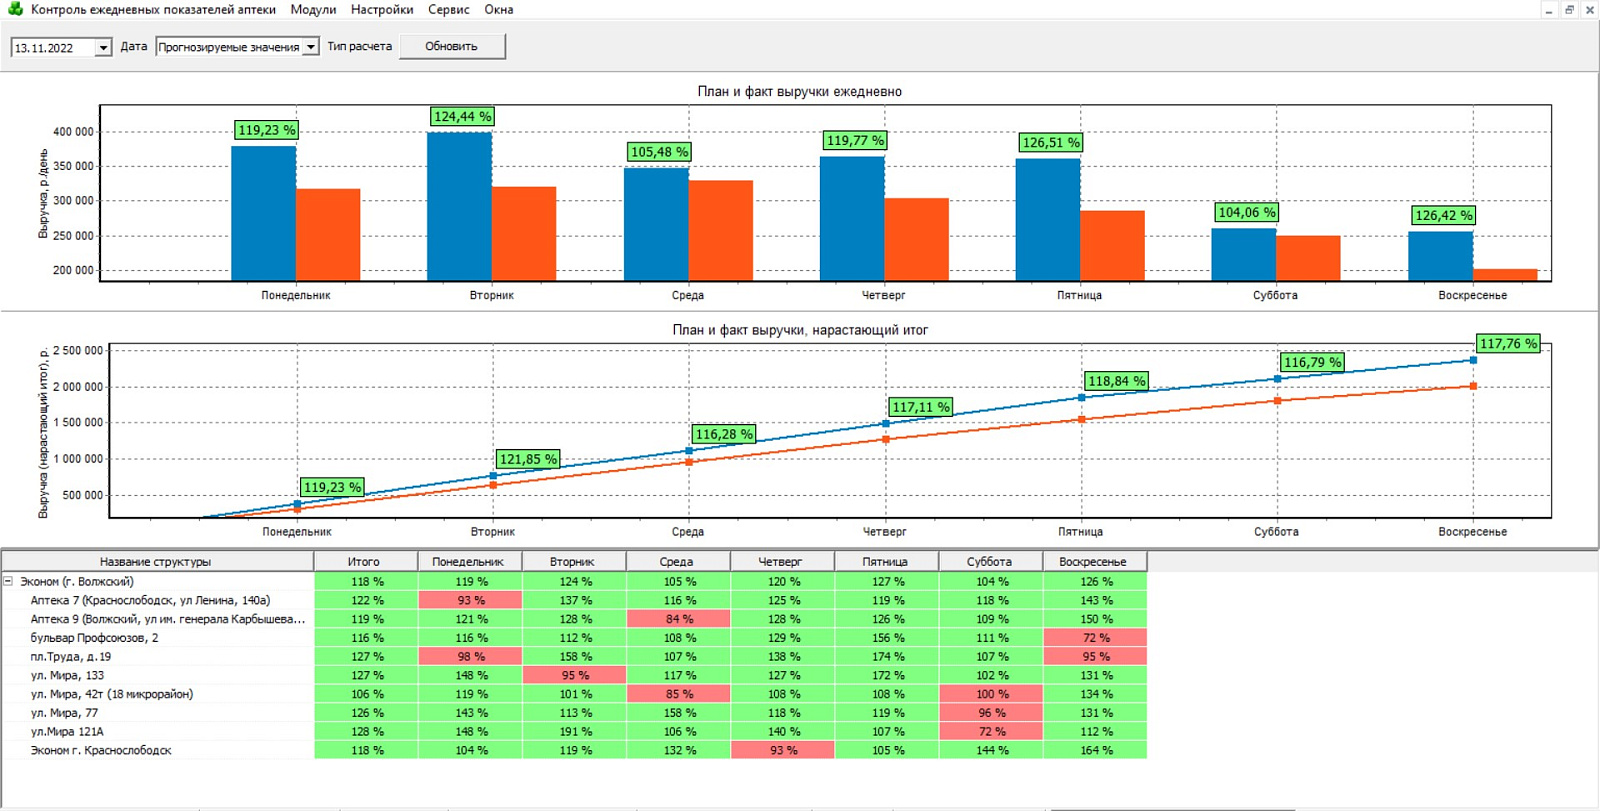The image size is (1600, 811).
Task: Click the Понедельник table column header
Action: click(x=470, y=561)
